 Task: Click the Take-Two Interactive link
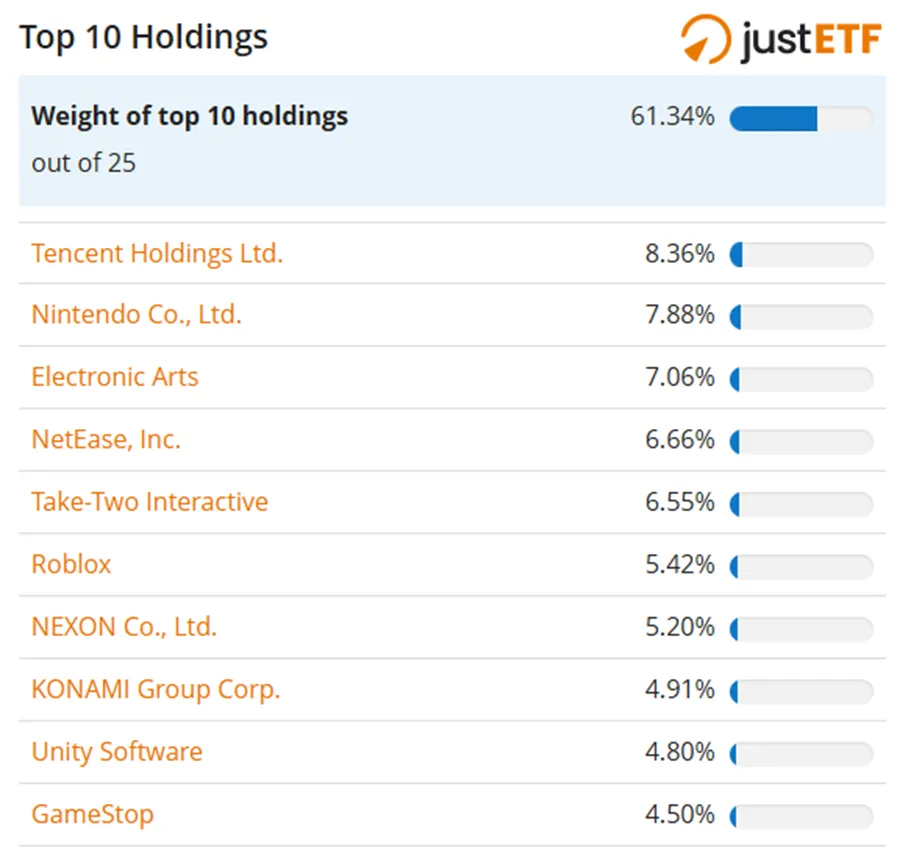coord(150,502)
